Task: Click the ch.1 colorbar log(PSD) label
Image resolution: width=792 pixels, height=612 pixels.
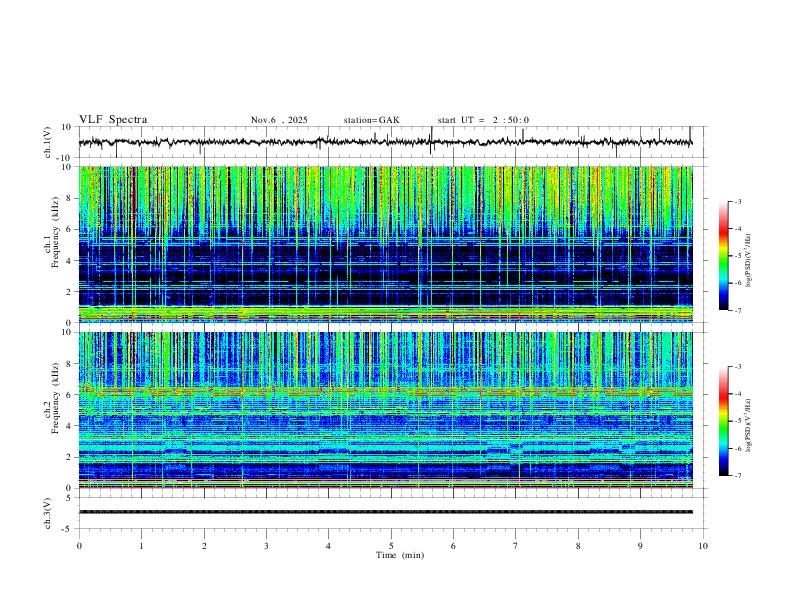Action: tap(749, 261)
